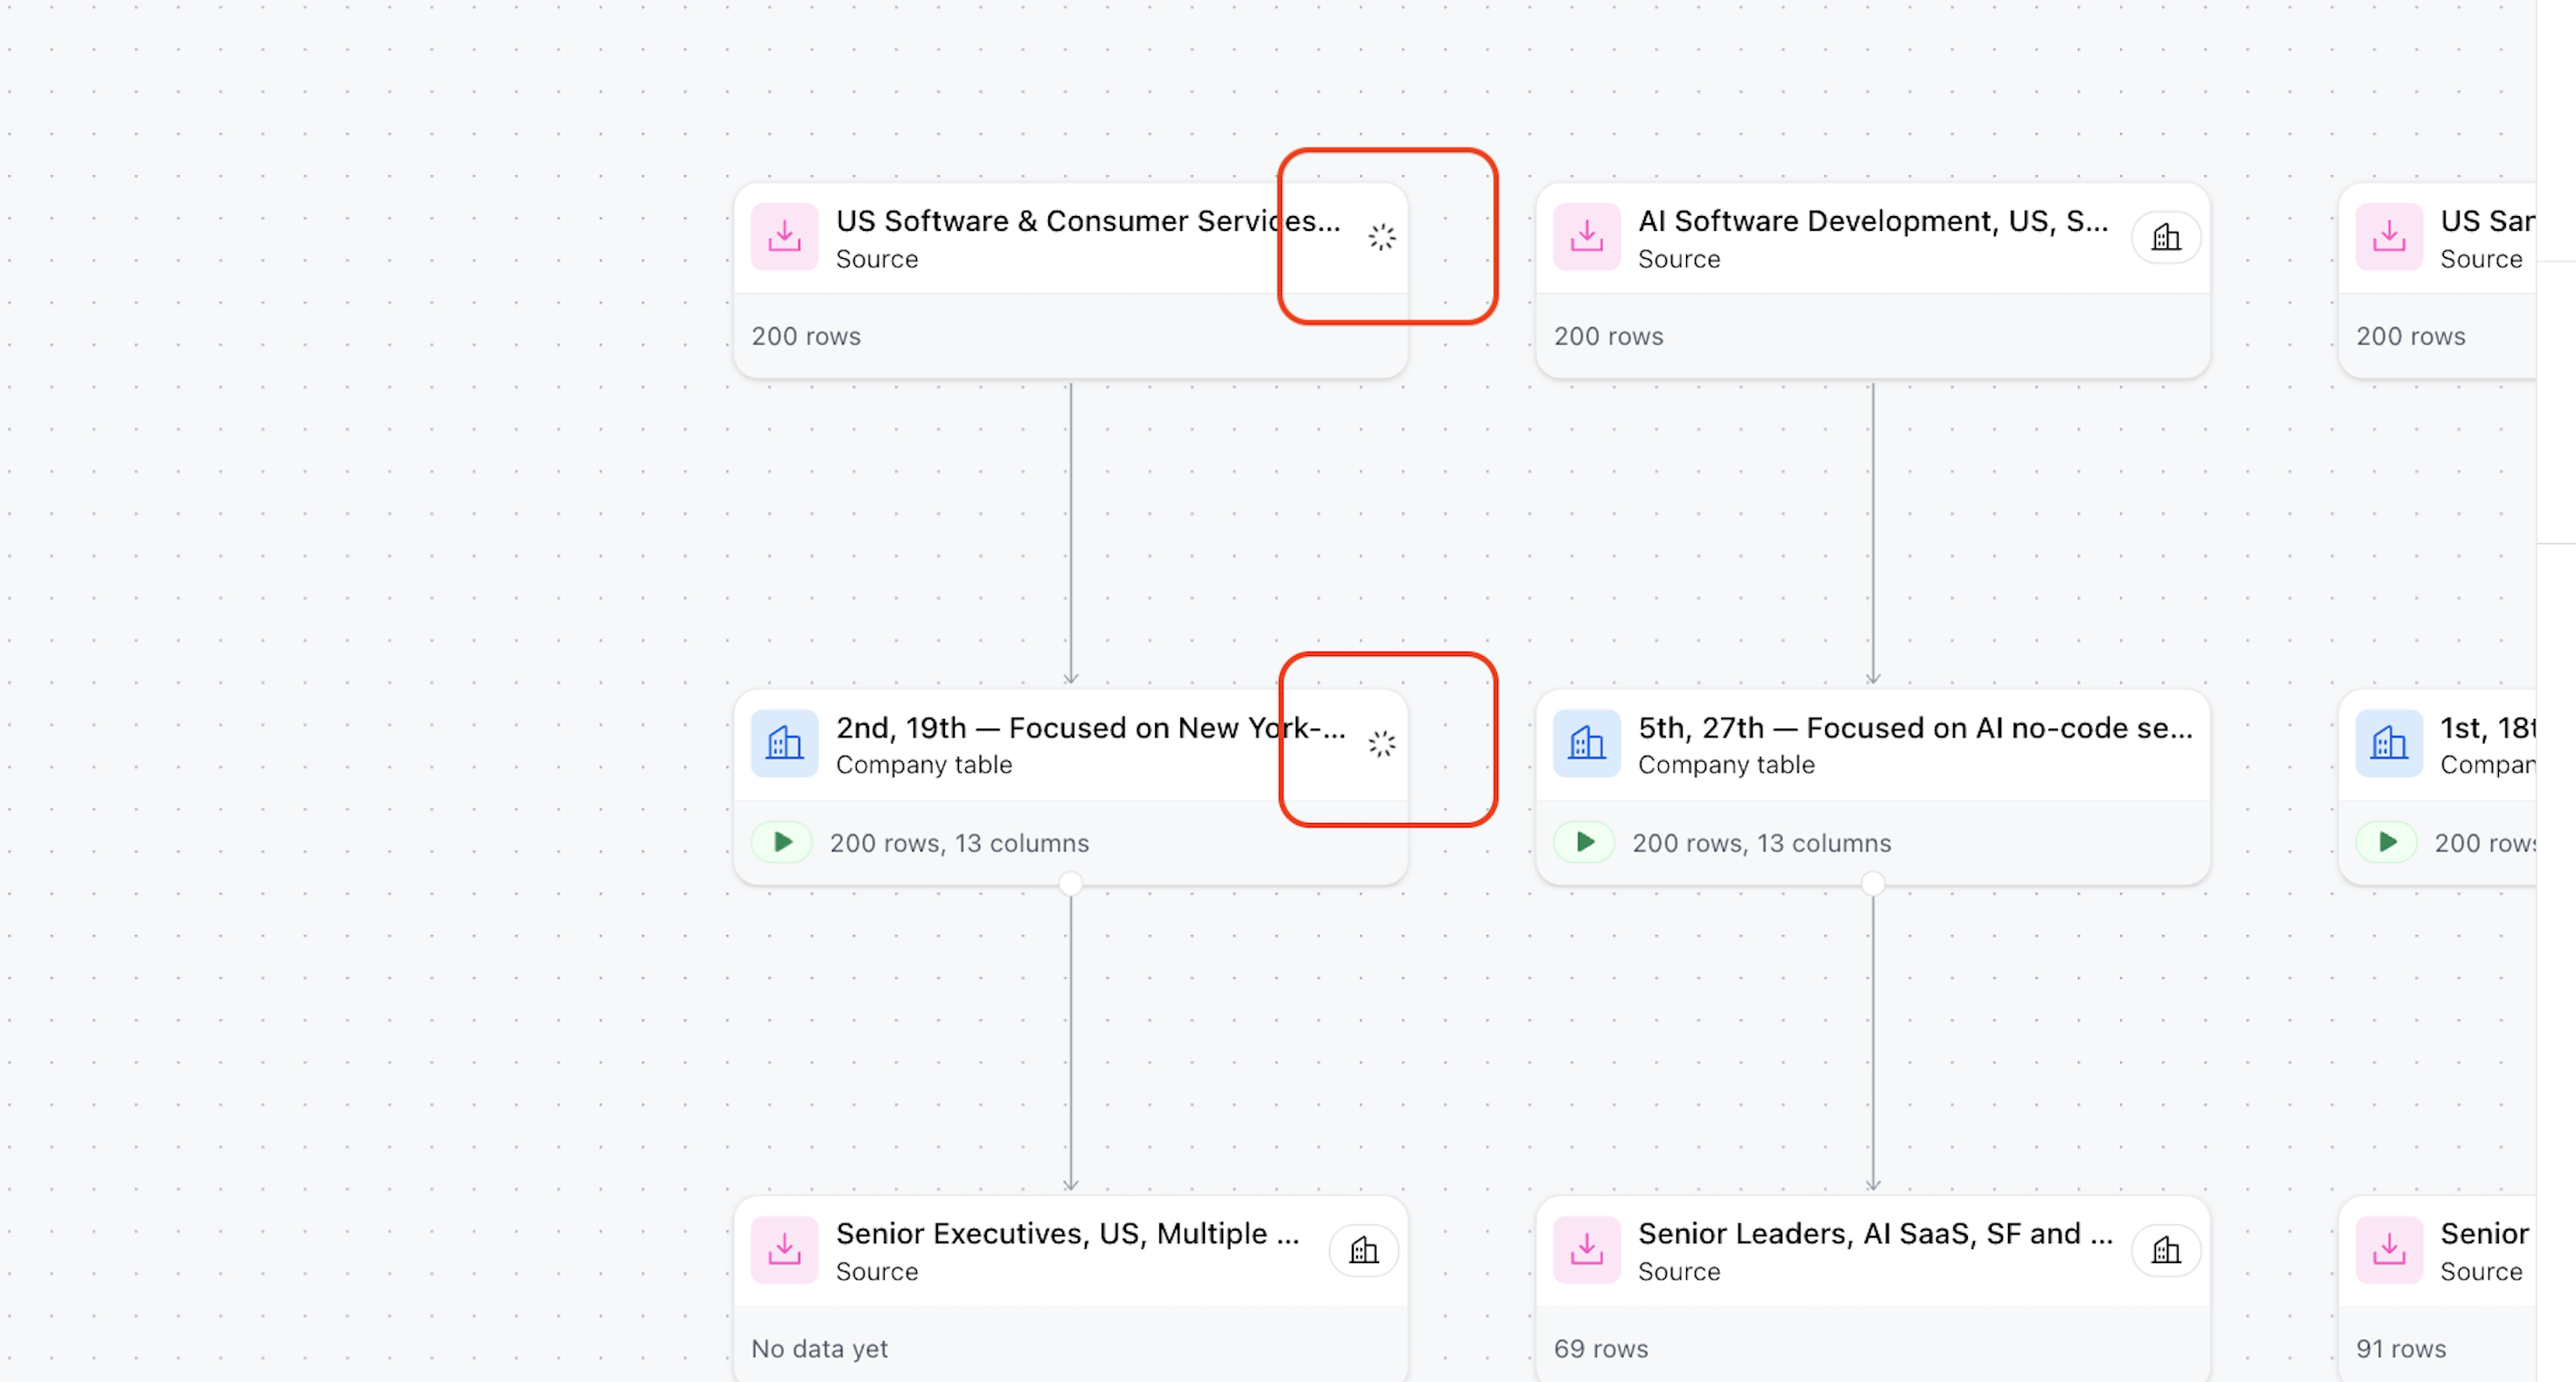Click '91 rows' on rightmost Senior card

click(2400, 1349)
